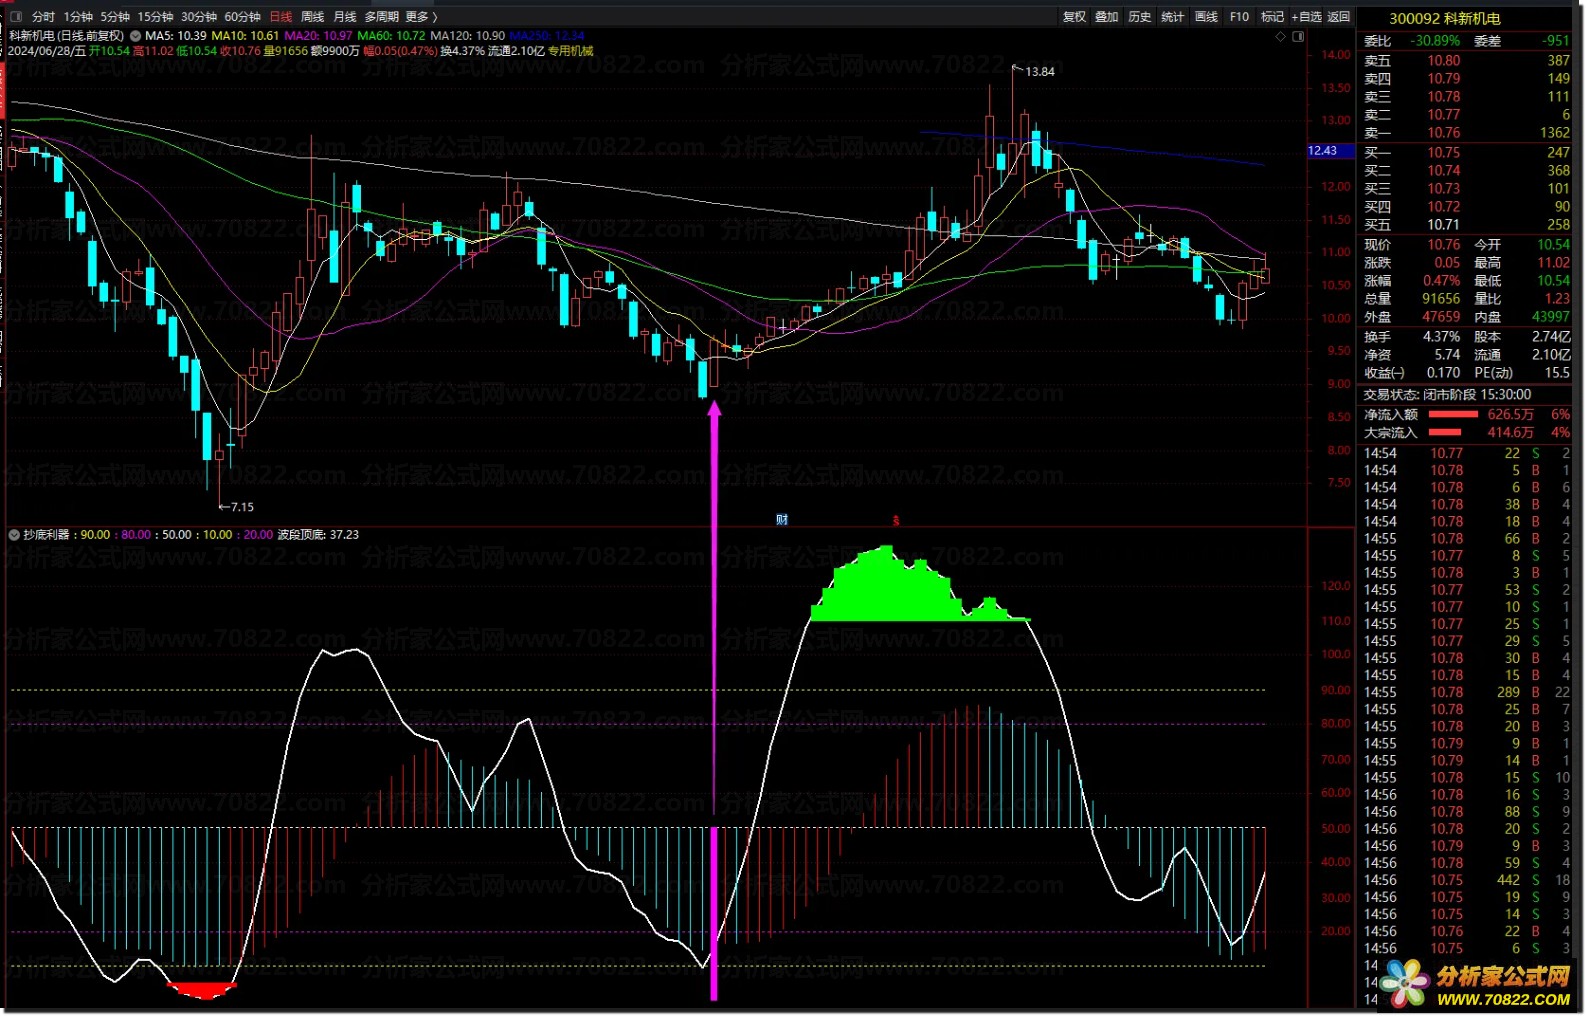Select the 30分钟 period tab
The width and height of the screenshot is (1587, 1016).
[199, 17]
